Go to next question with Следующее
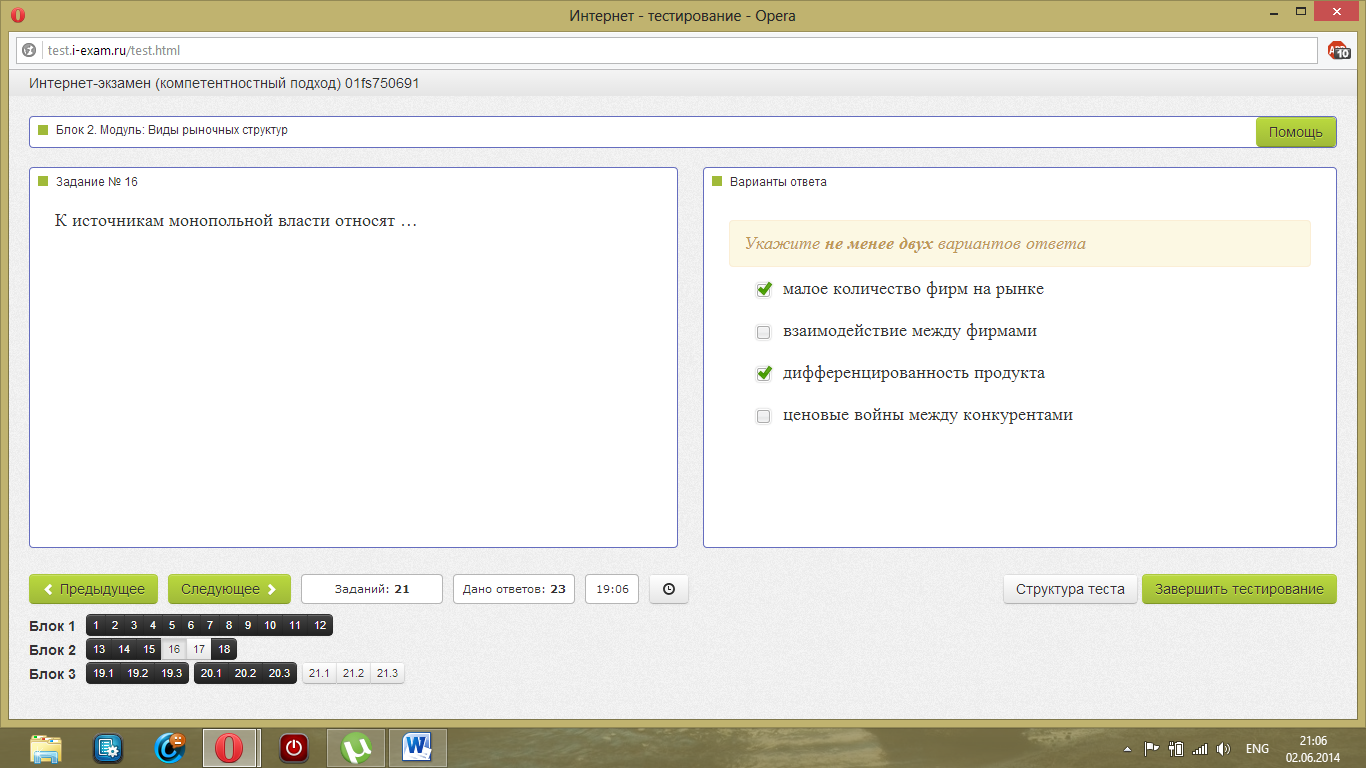1366x768 pixels. click(x=229, y=589)
